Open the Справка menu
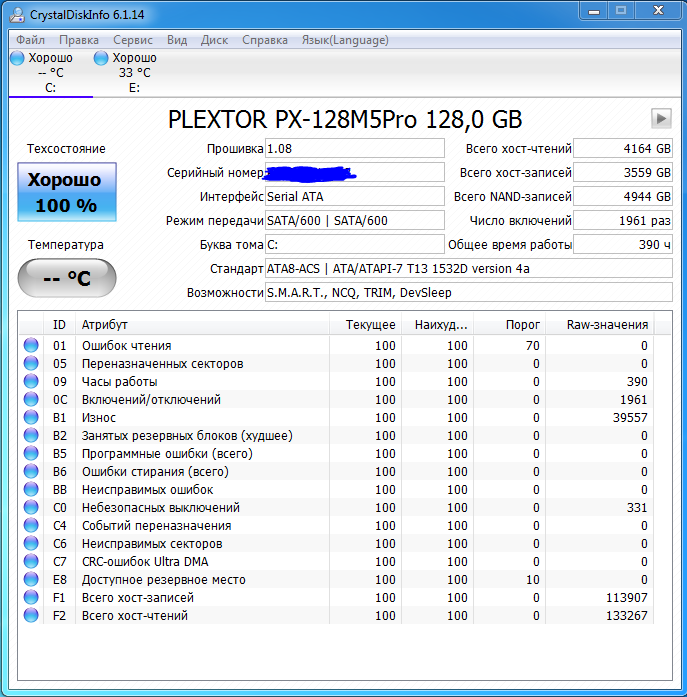The height and width of the screenshot is (697, 687). pos(265,40)
